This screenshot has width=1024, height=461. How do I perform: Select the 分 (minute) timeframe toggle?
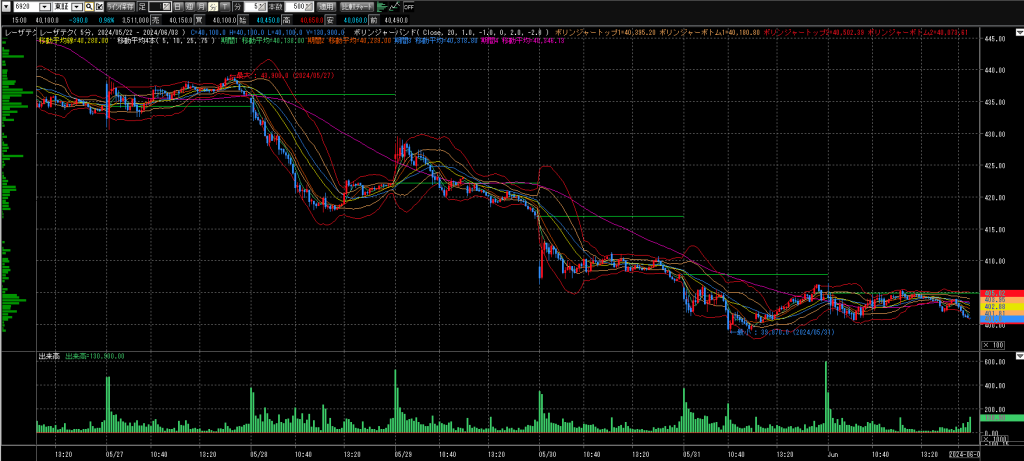(213, 6)
